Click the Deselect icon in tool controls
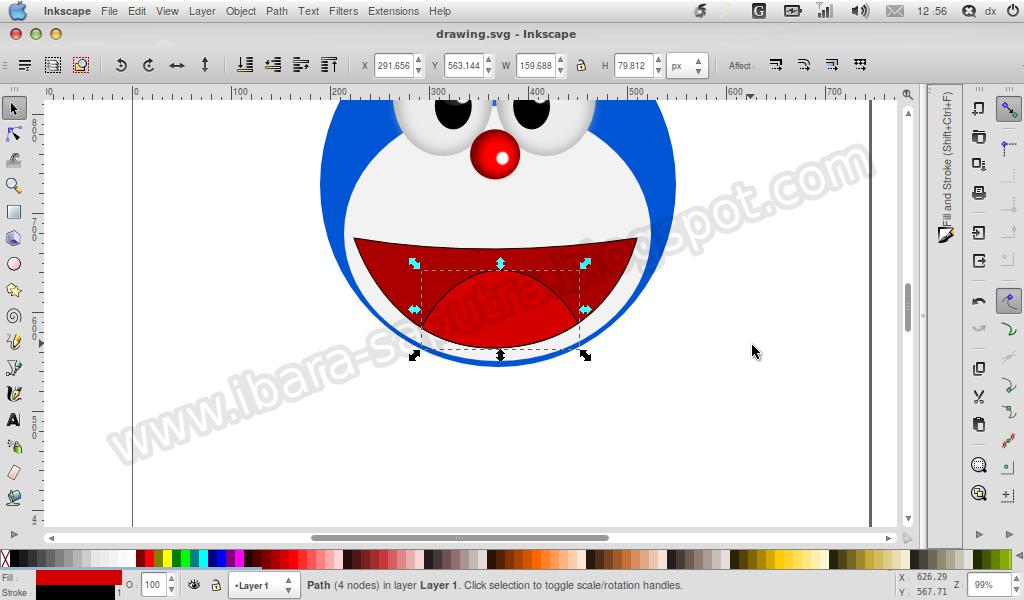The width and height of the screenshot is (1024, 600). (x=81, y=65)
